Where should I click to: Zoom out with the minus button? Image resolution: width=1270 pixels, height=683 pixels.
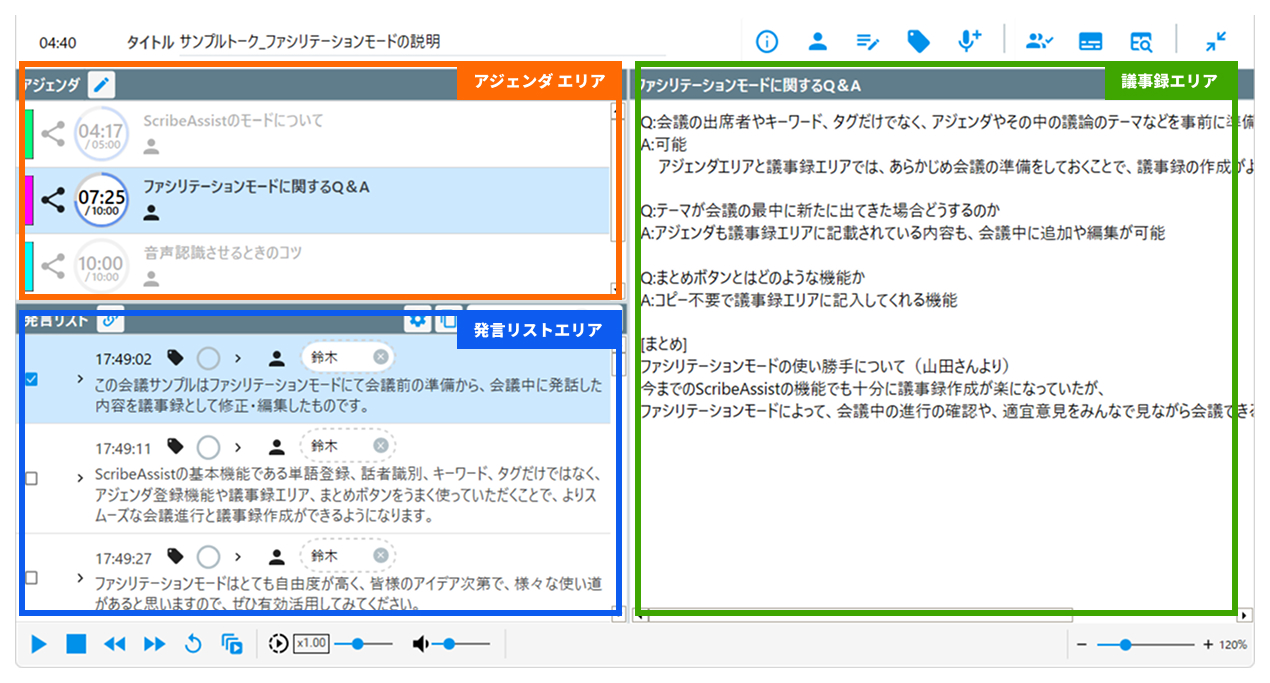coord(1081,645)
